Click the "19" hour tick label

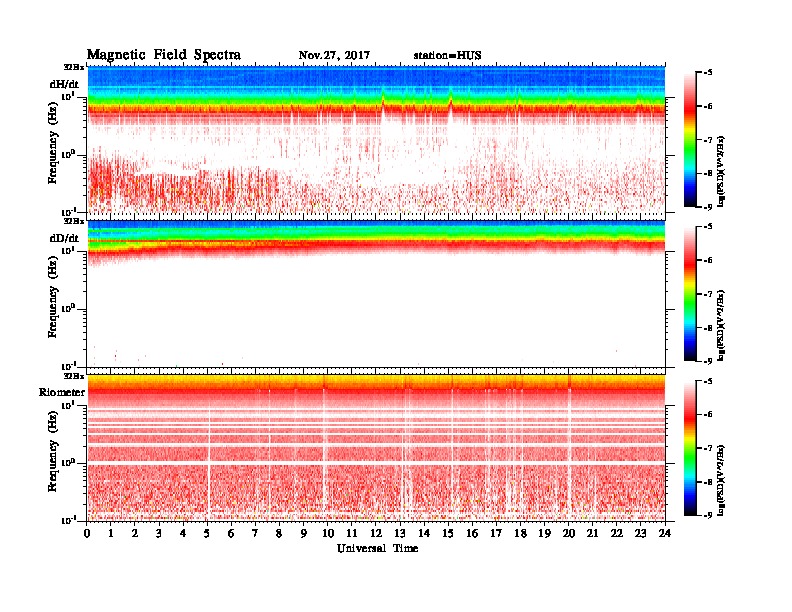544,533
